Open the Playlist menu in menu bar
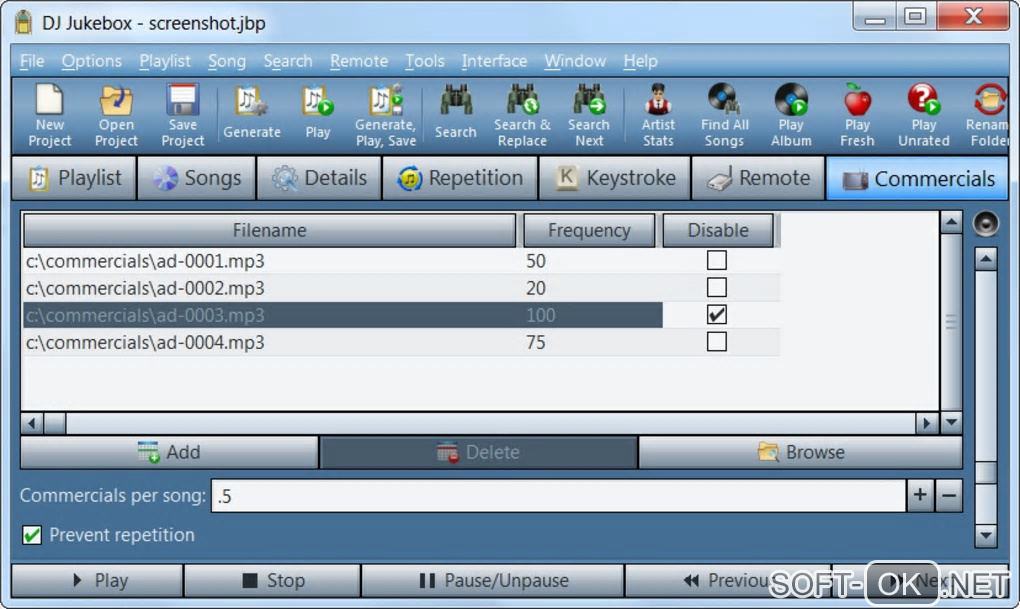 tap(165, 61)
